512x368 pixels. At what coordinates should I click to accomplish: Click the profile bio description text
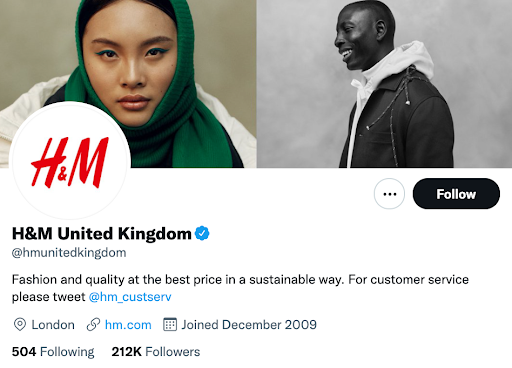(x=240, y=288)
